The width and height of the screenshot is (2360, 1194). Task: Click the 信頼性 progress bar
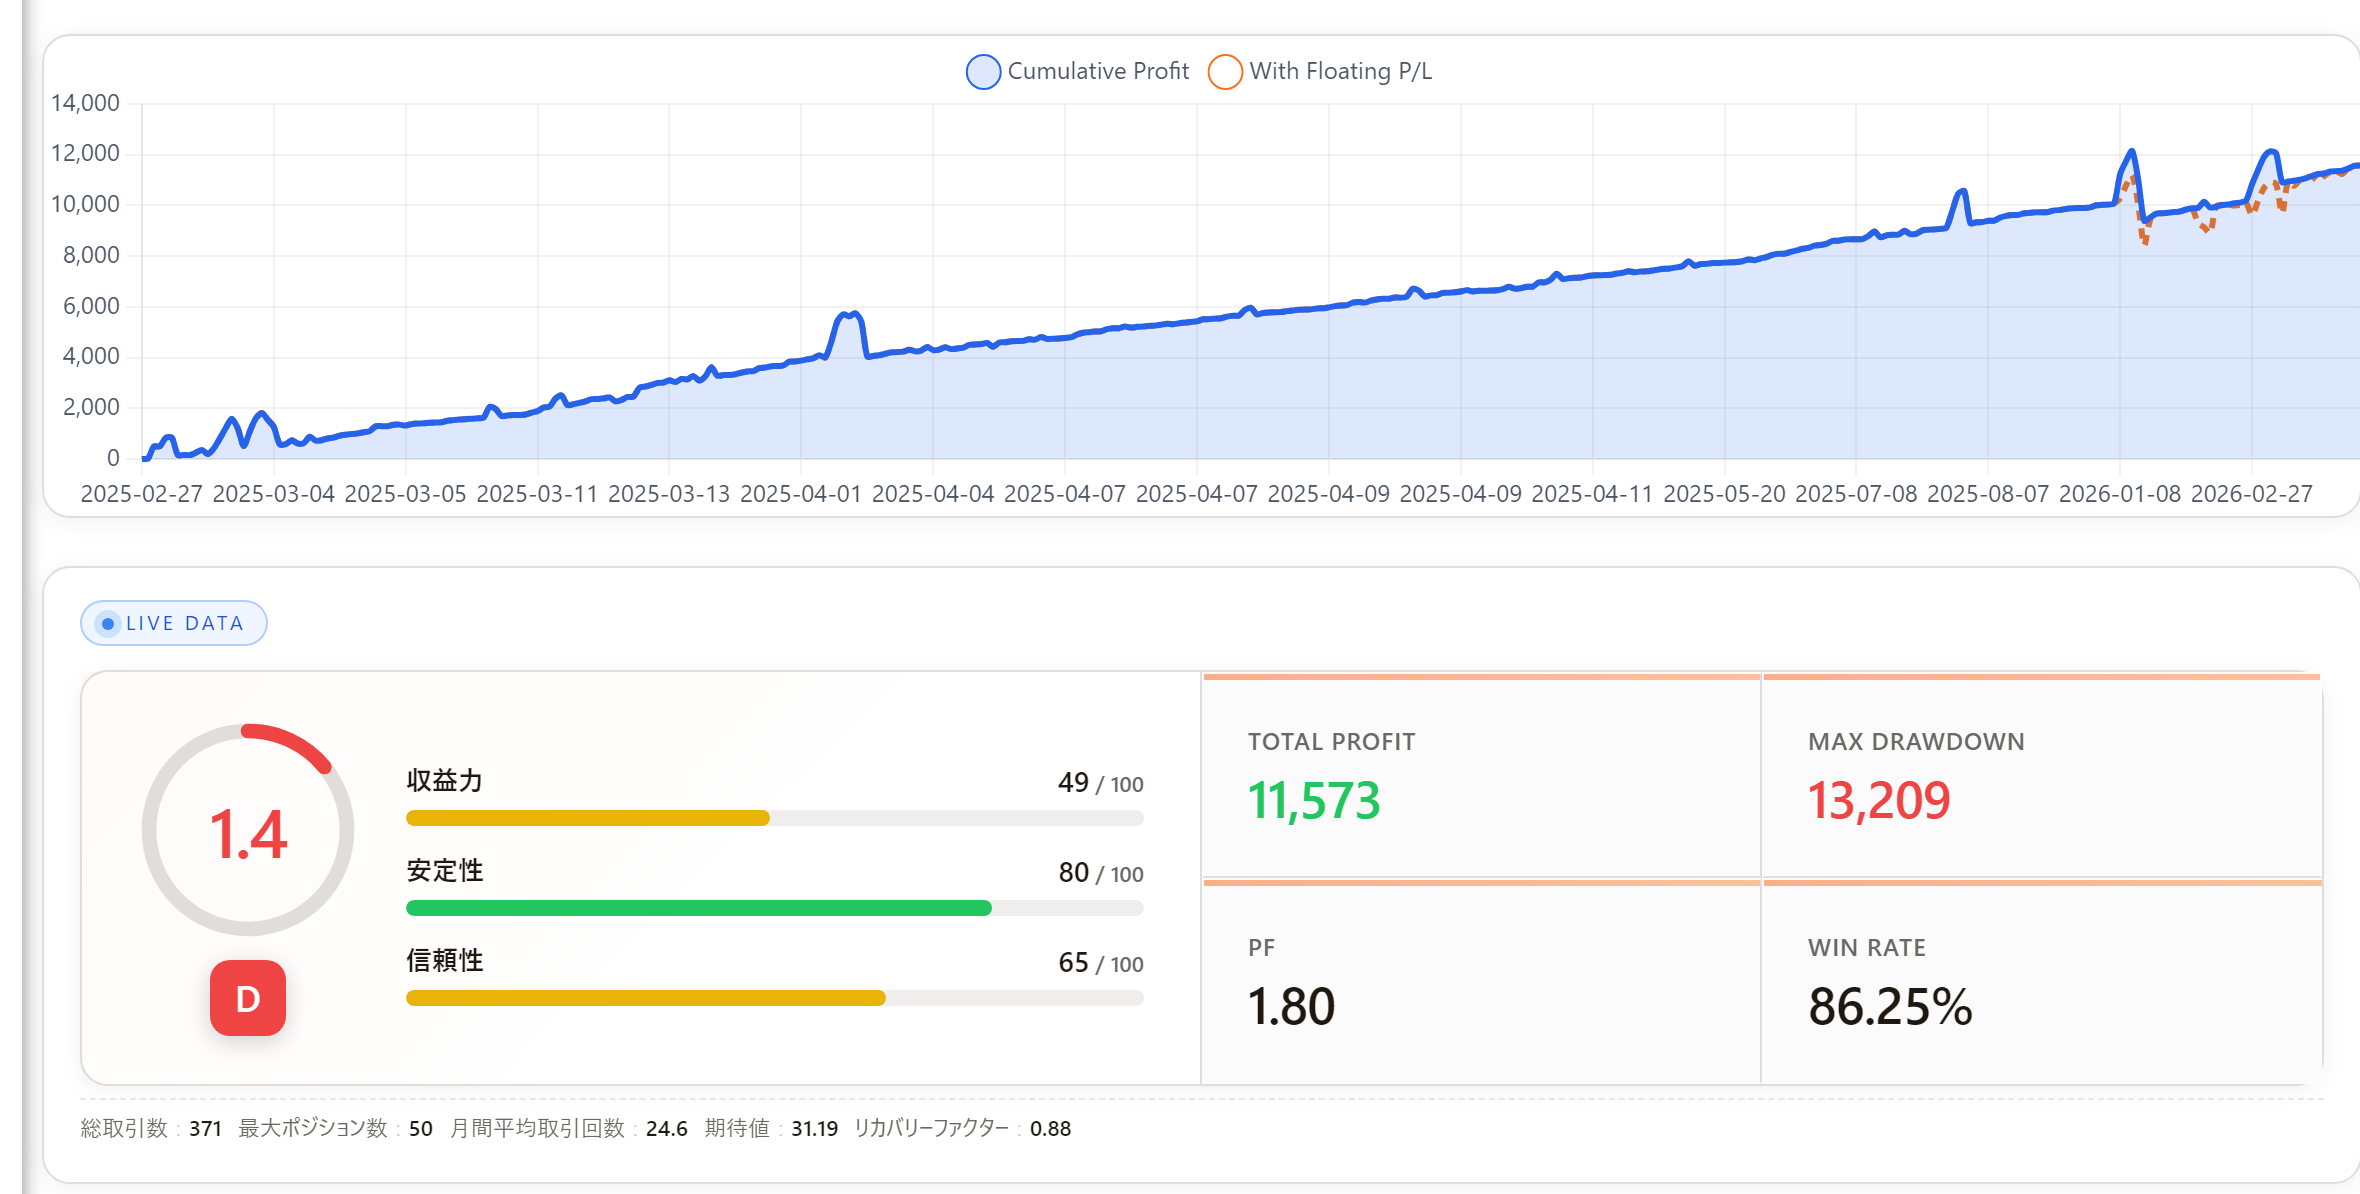[774, 998]
